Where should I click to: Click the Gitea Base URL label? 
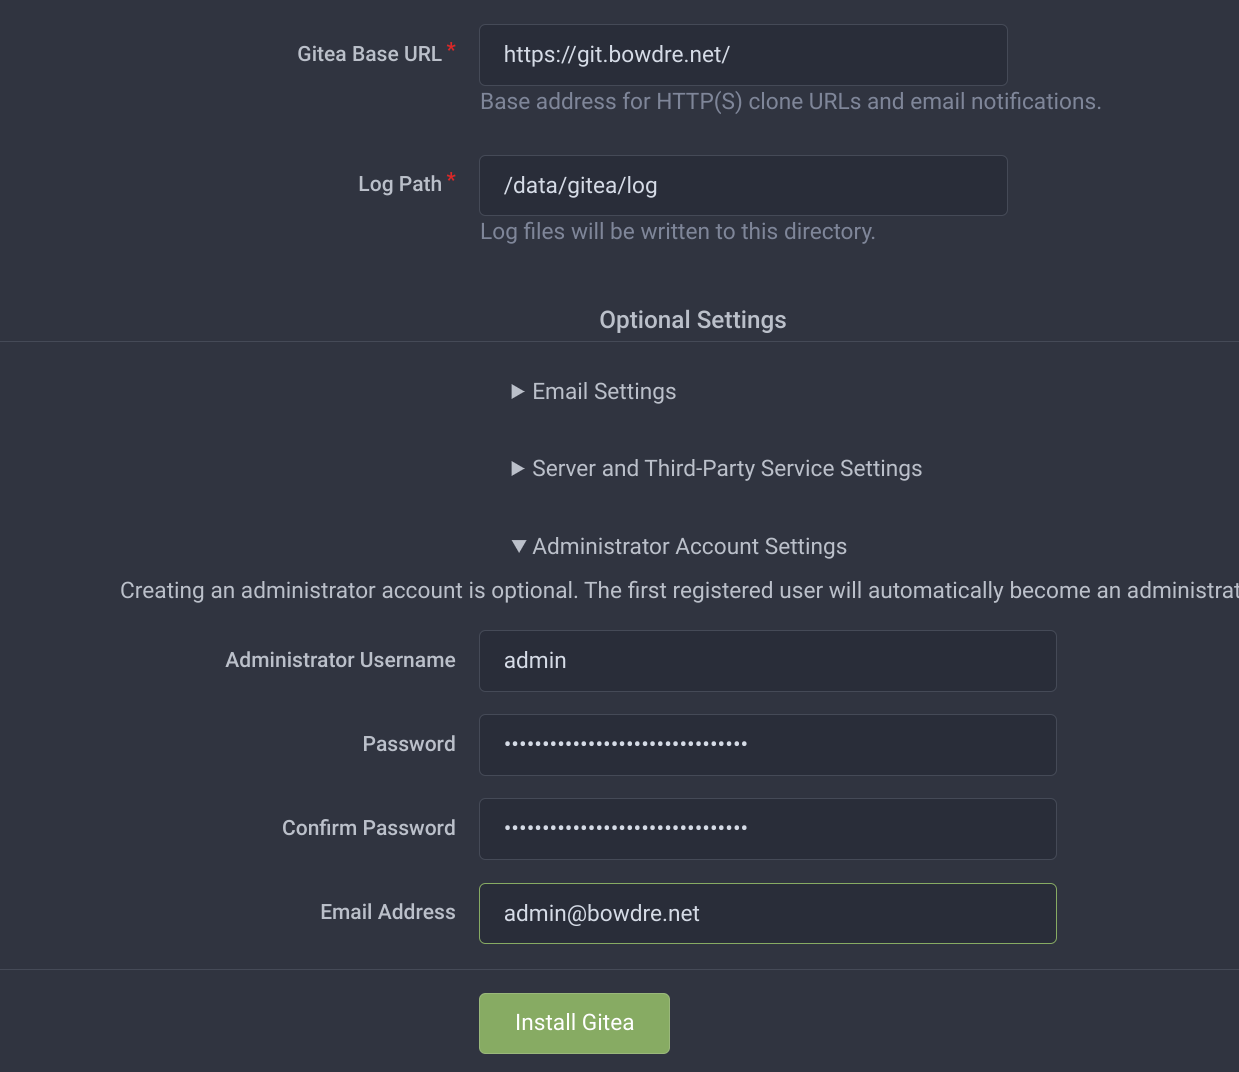pyautogui.click(x=369, y=55)
